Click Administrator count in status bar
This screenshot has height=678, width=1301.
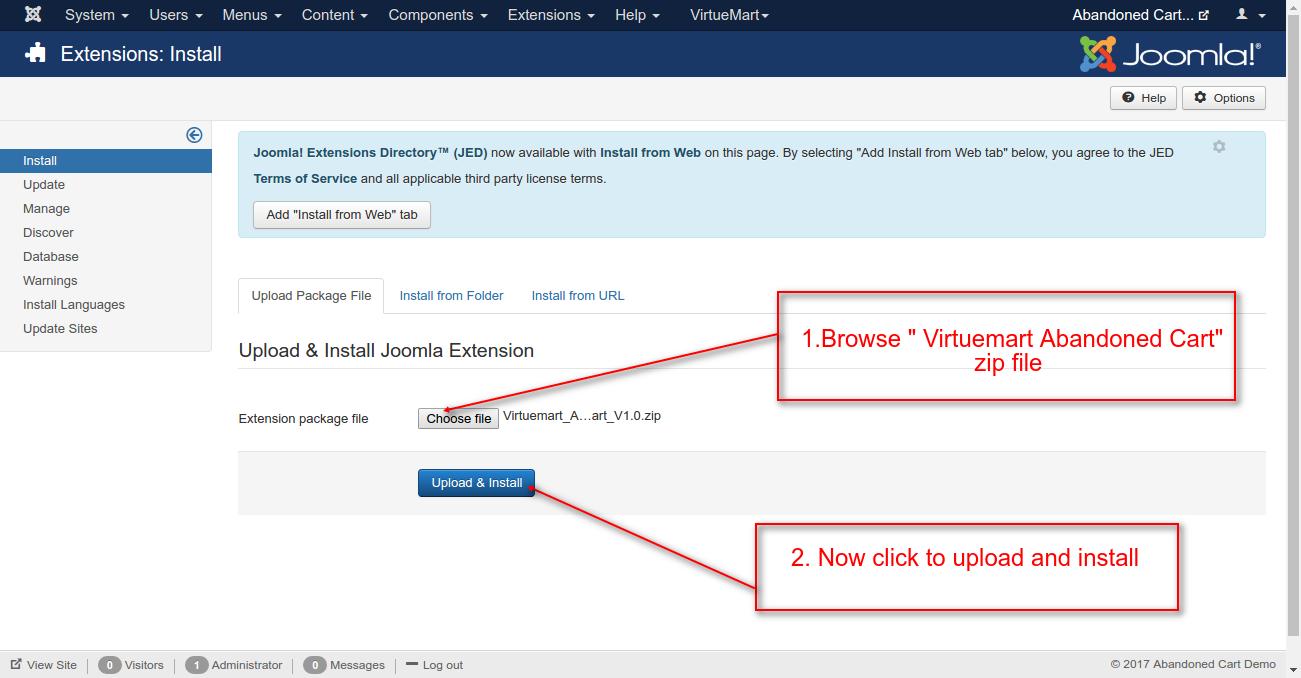point(234,665)
